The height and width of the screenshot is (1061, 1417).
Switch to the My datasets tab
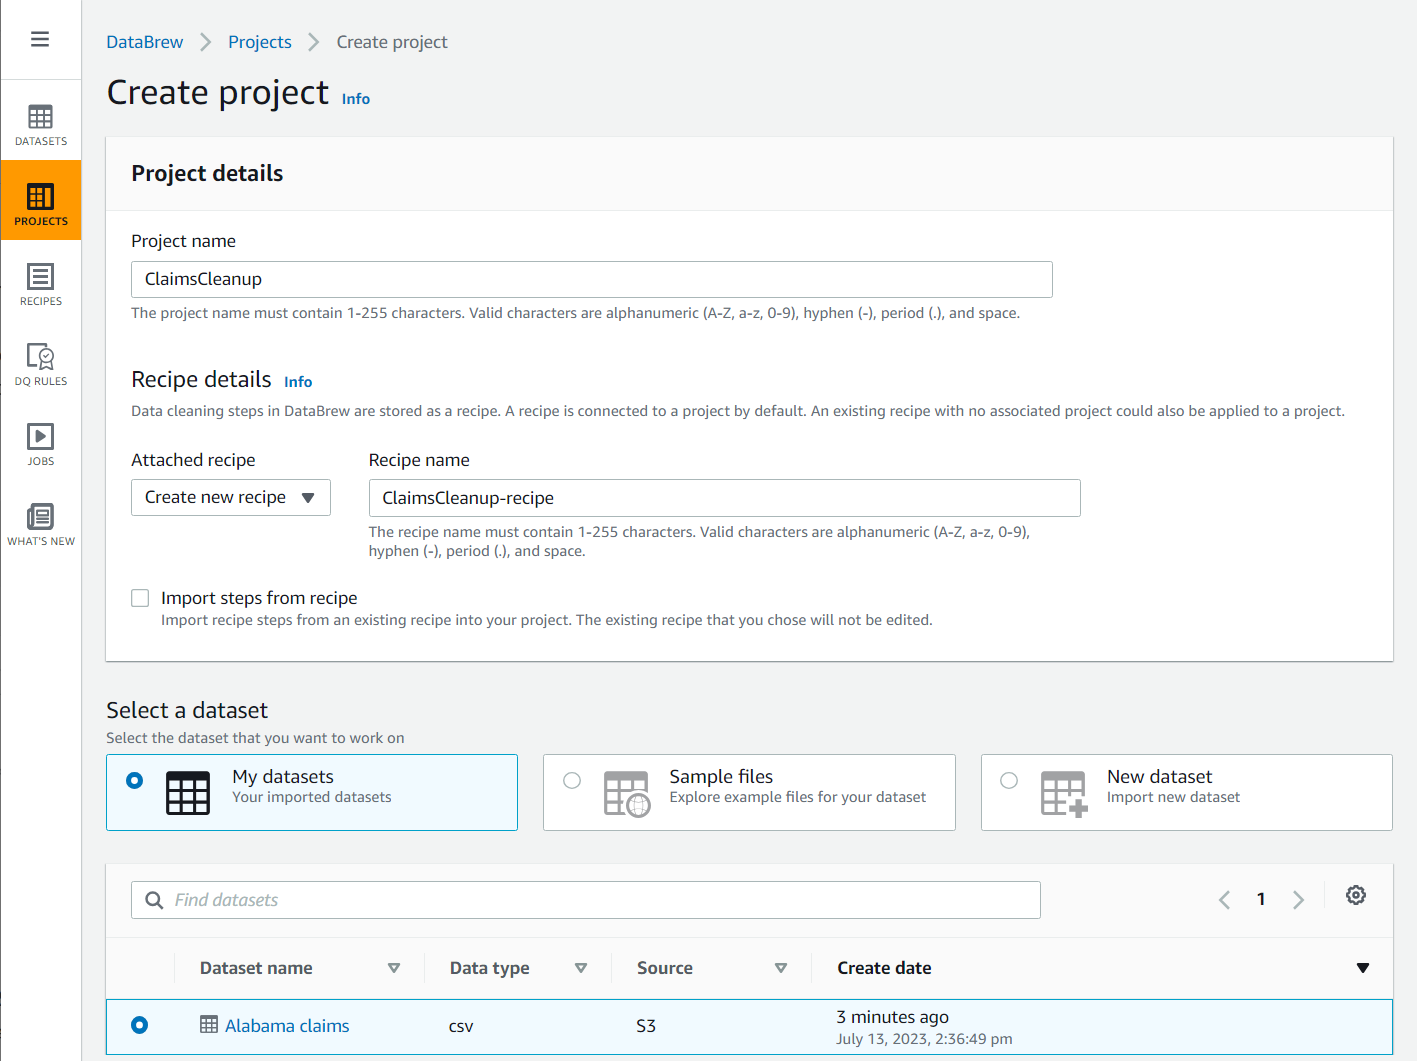point(311,792)
